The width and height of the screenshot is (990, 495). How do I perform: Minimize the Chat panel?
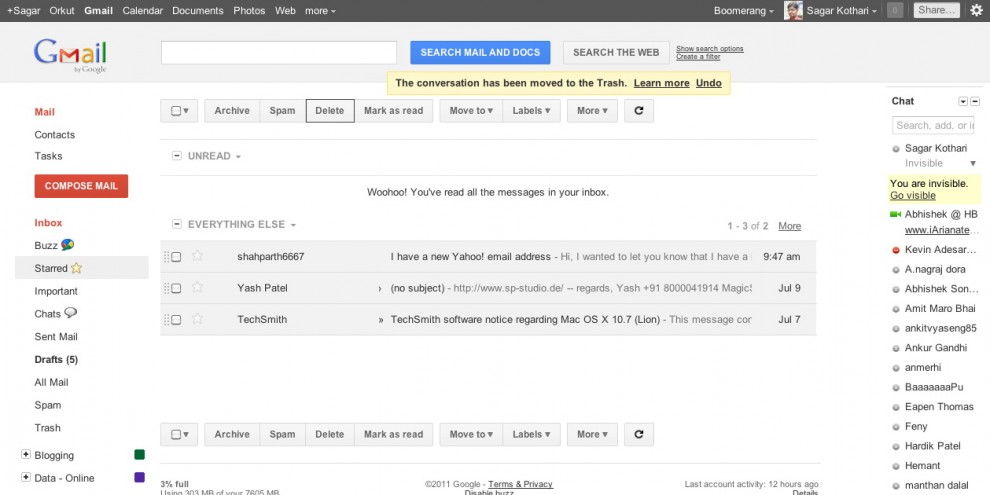click(x=975, y=102)
